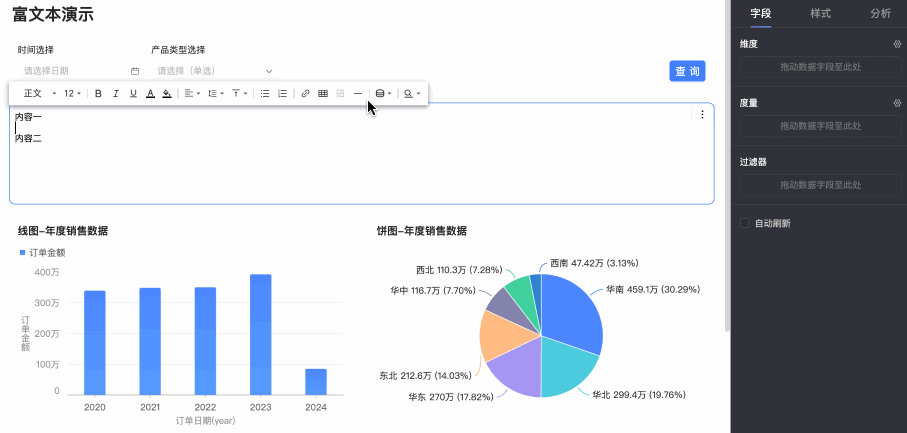Click the 华东 270万 pie label
This screenshot has height=433, width=907.
[451, 397]
